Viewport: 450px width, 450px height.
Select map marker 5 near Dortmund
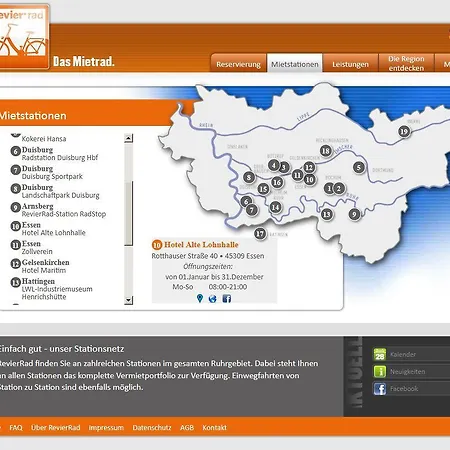359,167
